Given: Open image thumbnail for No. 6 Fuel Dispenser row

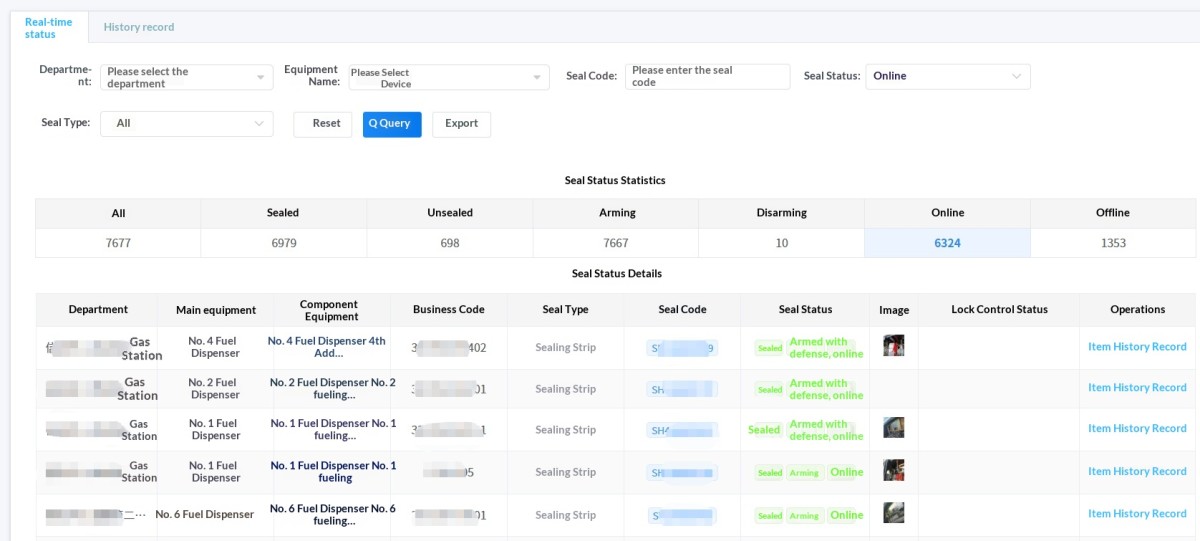Looking at the screenshot, I should coord(894,513).
